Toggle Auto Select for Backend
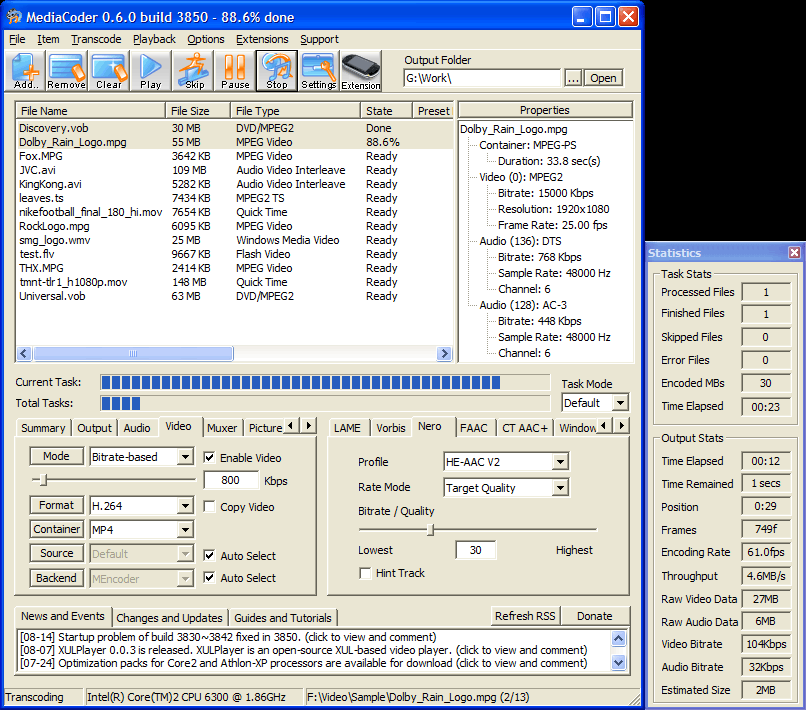Image resolution: width=806 pixels, height=710 pixels. pos(209,577)
